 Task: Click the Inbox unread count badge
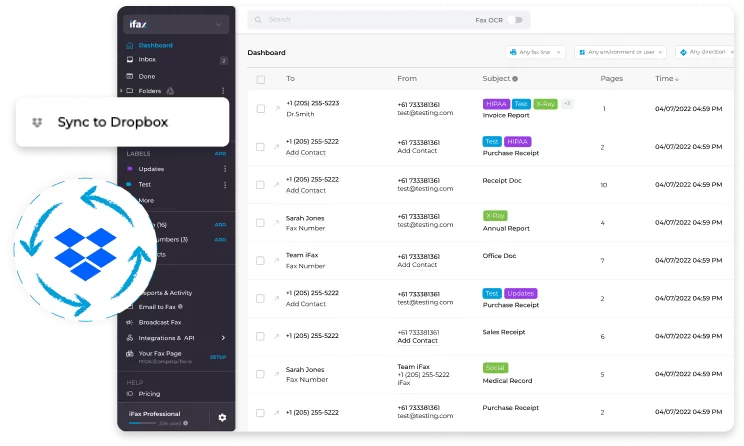tap(223, 61)
